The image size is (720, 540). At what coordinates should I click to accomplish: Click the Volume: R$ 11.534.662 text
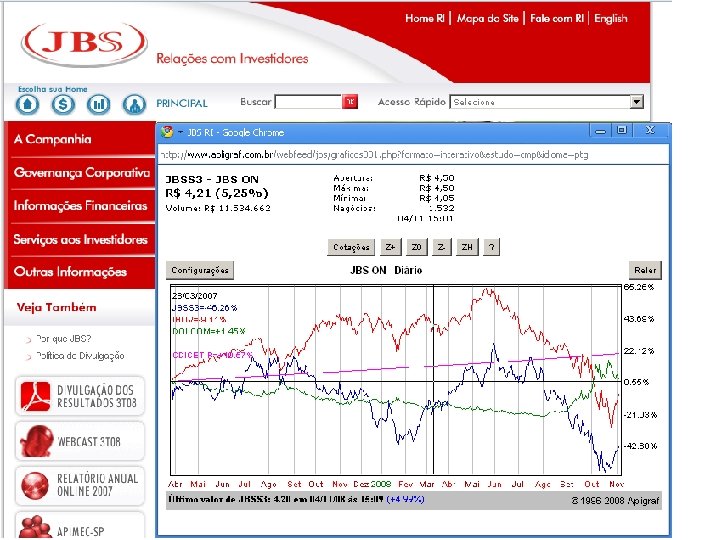(x=218, y=208)
